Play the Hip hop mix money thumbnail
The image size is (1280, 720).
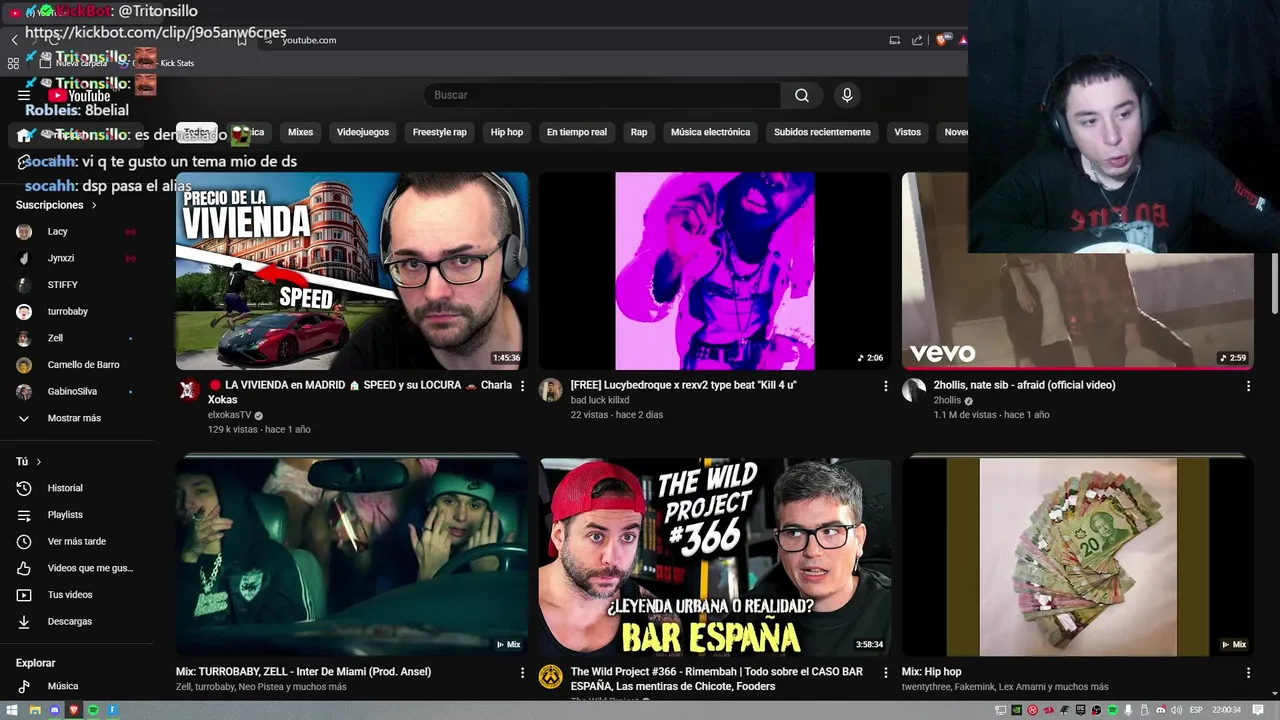(1078, 557)
